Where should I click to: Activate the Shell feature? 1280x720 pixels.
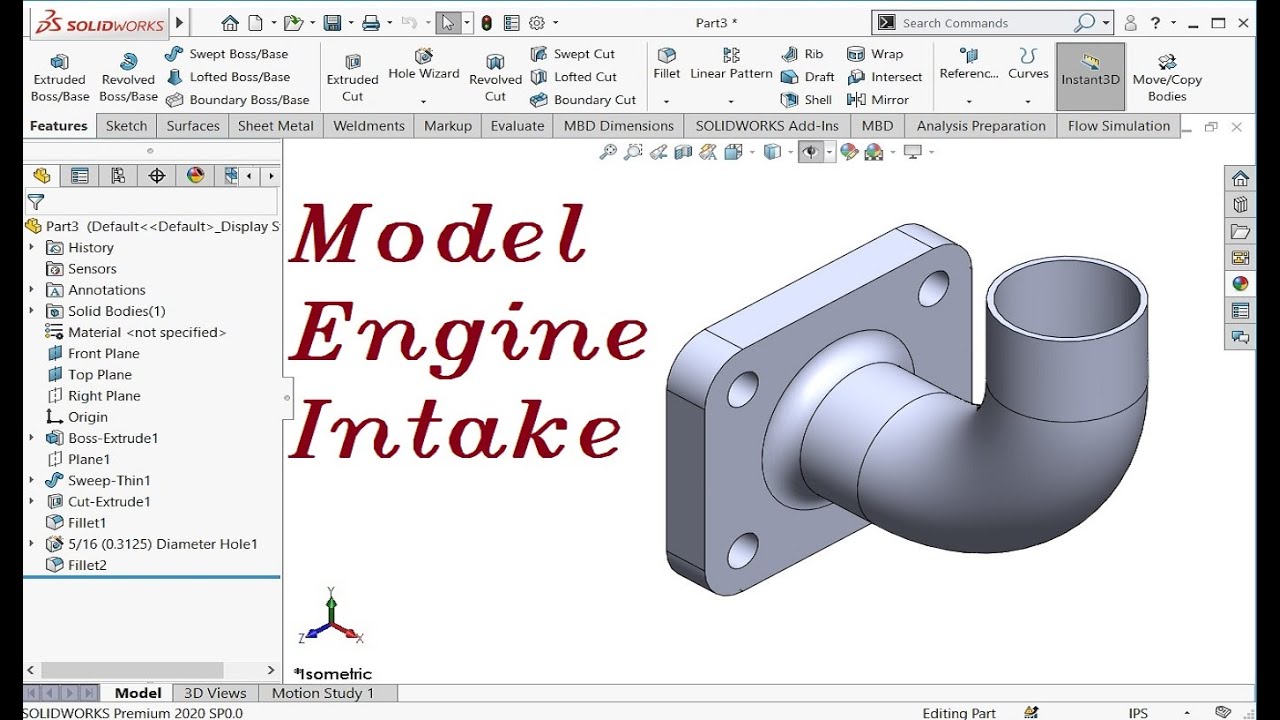click(x=806, y=100)
